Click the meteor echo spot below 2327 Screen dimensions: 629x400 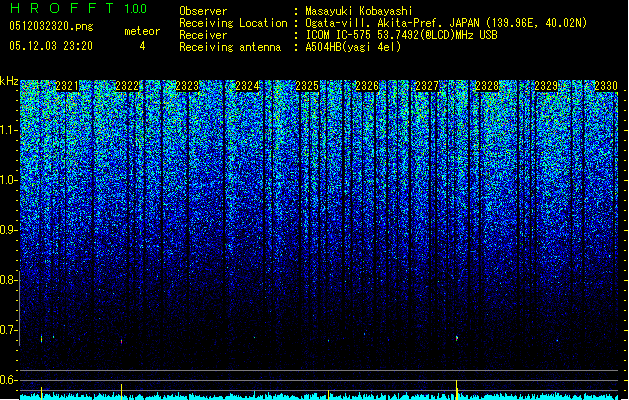(457, 338)
